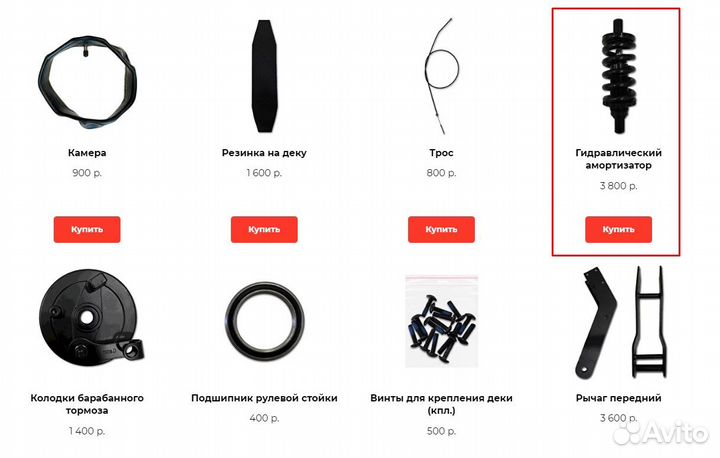Open the Резинка на деку product picture
Viewport: 720px width, 458px height.
click(x=264, y=76)
